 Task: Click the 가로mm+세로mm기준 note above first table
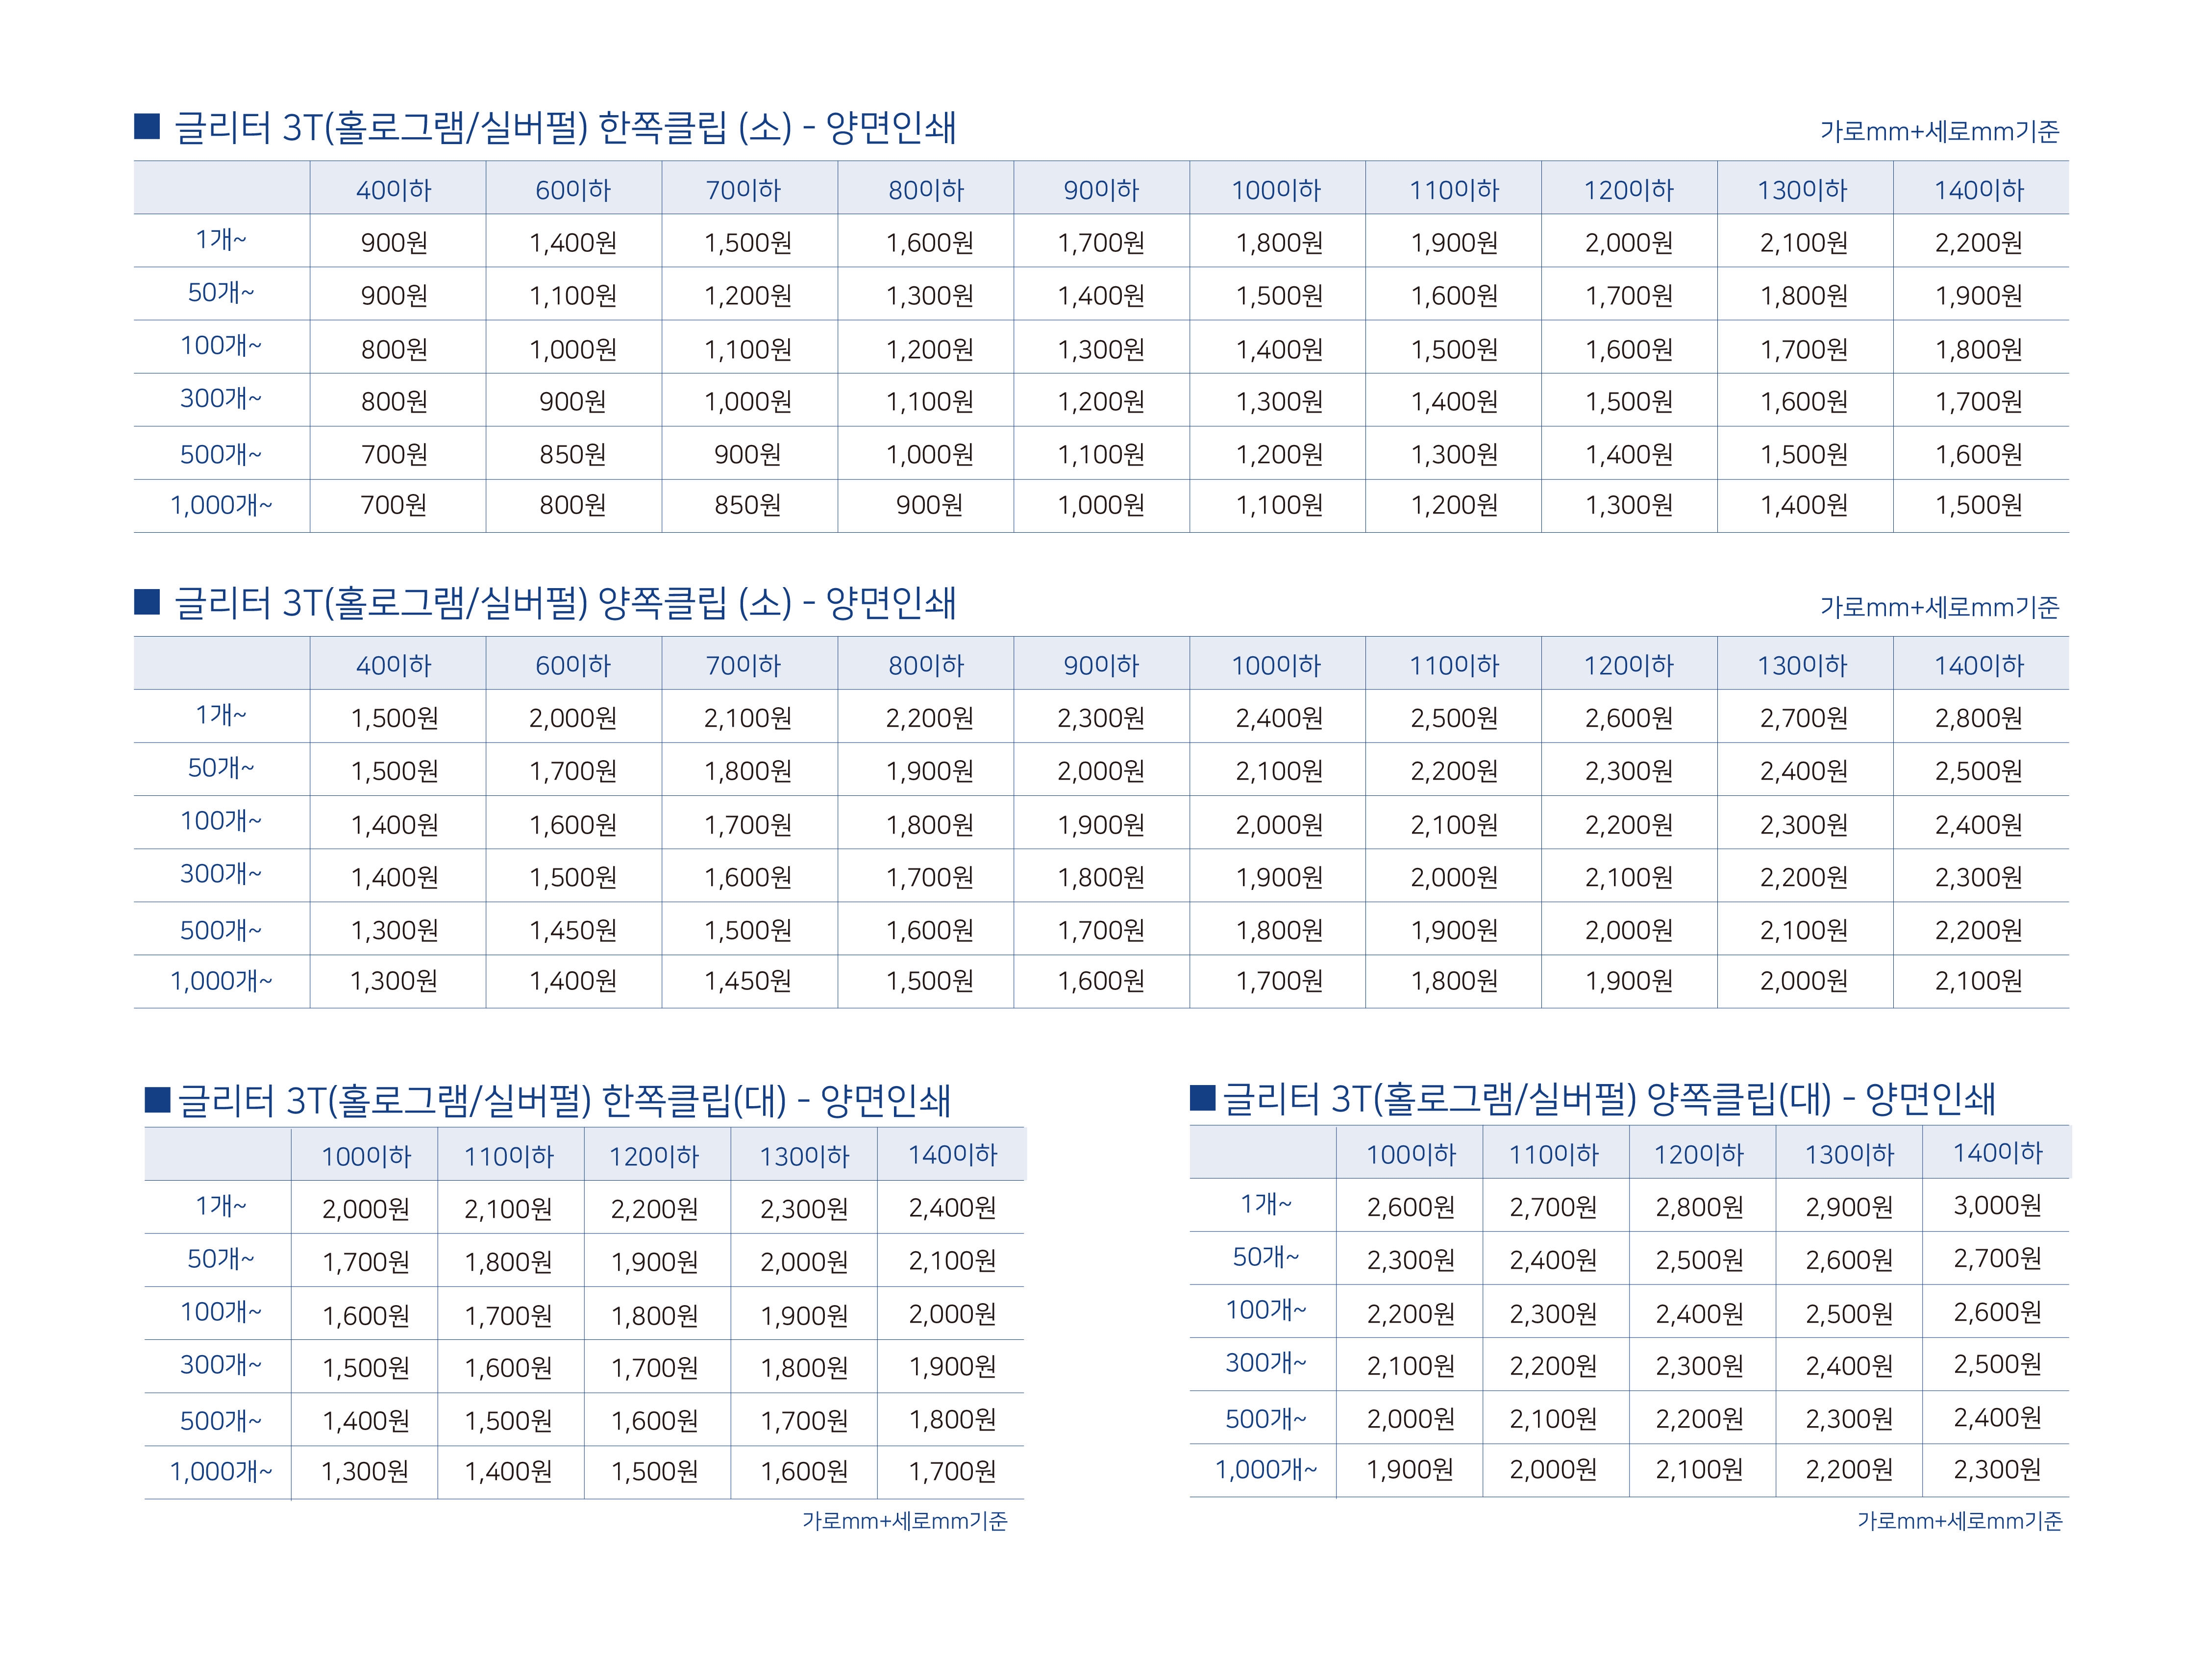1939,131
